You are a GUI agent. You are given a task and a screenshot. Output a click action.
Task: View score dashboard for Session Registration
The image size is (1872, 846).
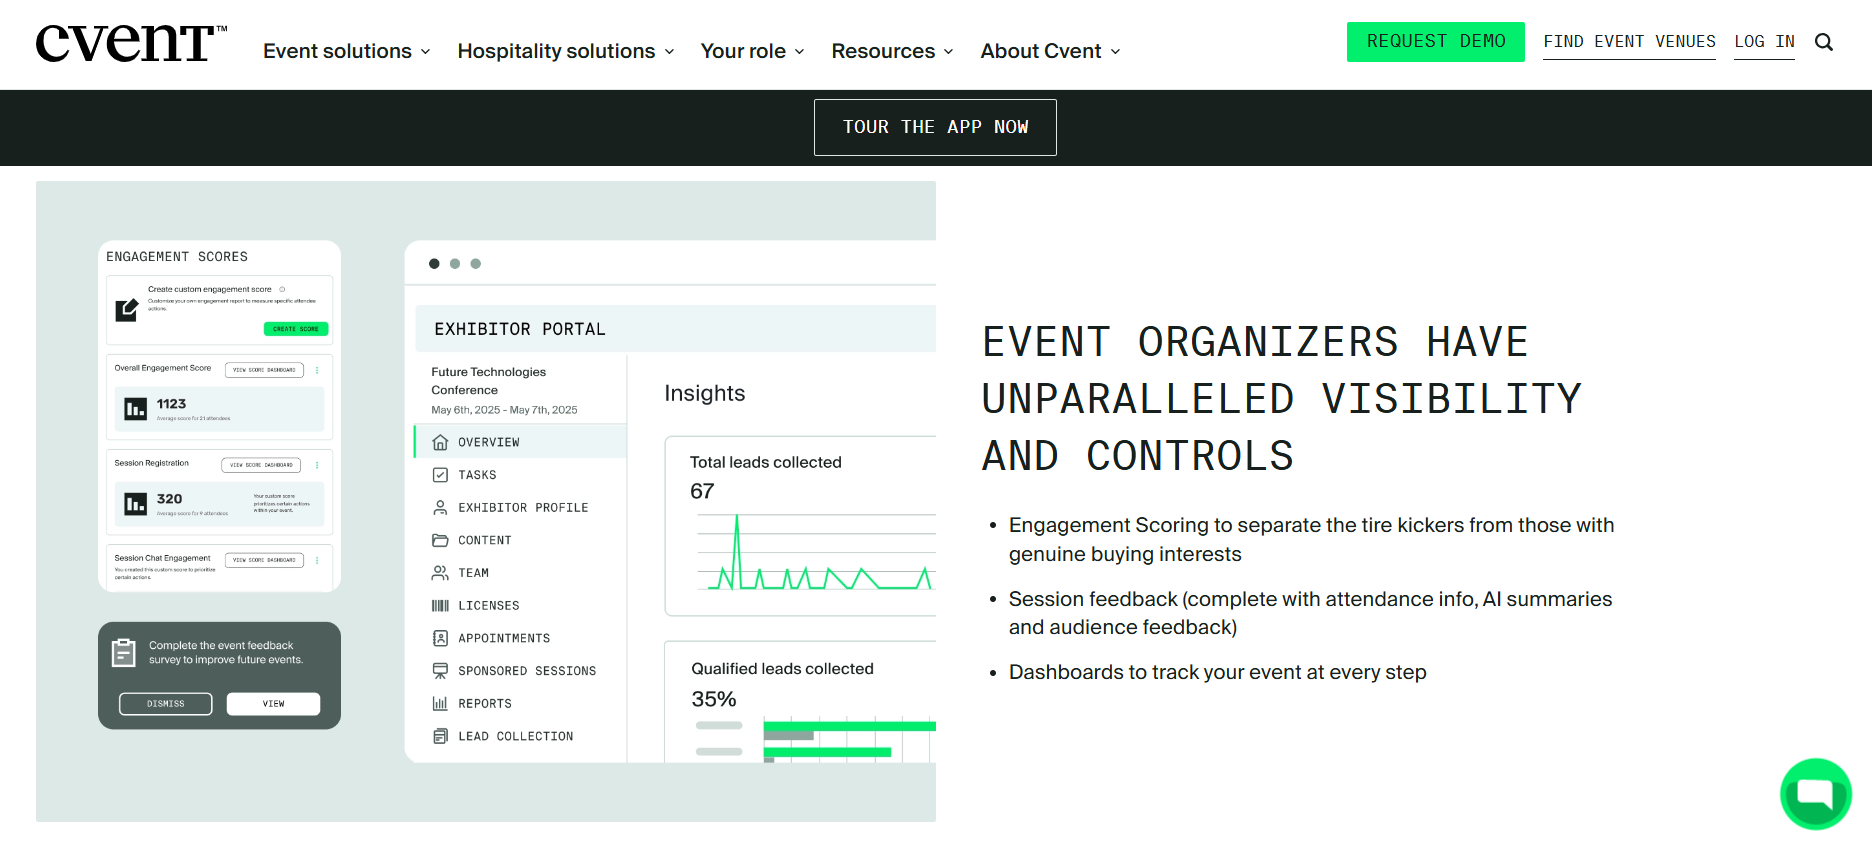pos(261,465)
